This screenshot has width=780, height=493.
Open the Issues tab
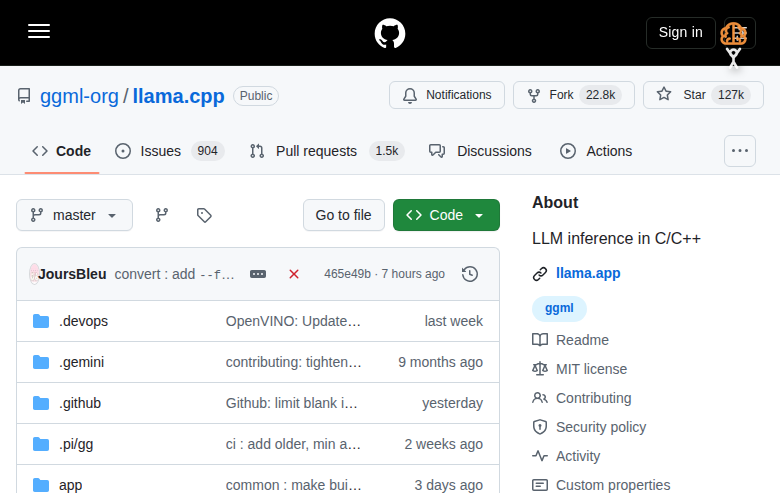[x=169, y=151]
